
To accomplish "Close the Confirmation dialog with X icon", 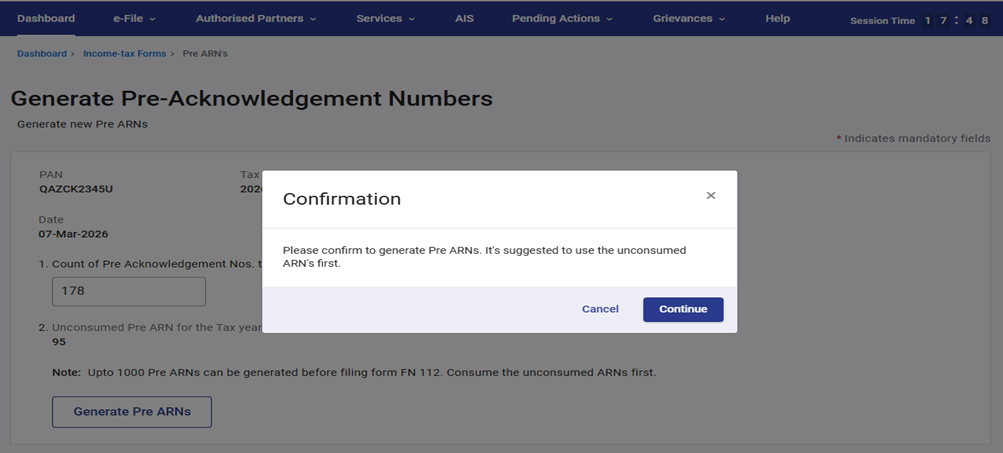I will (711, 196).
